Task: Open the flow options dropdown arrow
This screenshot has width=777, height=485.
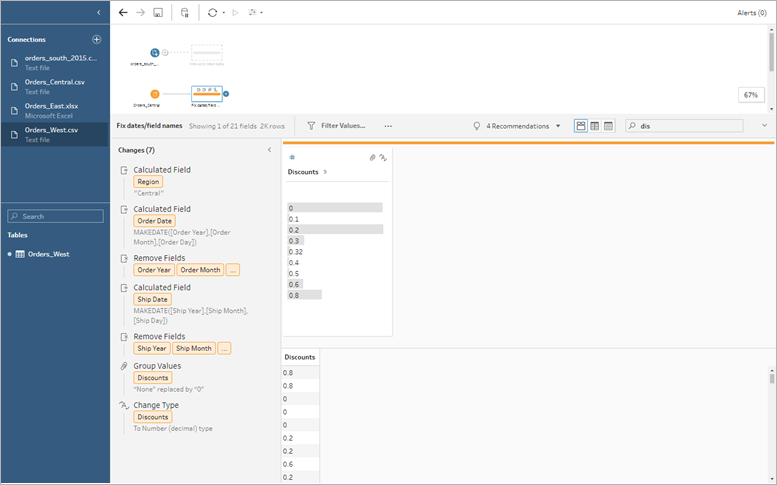Action: pyautogui.click(x=262, y=13)
